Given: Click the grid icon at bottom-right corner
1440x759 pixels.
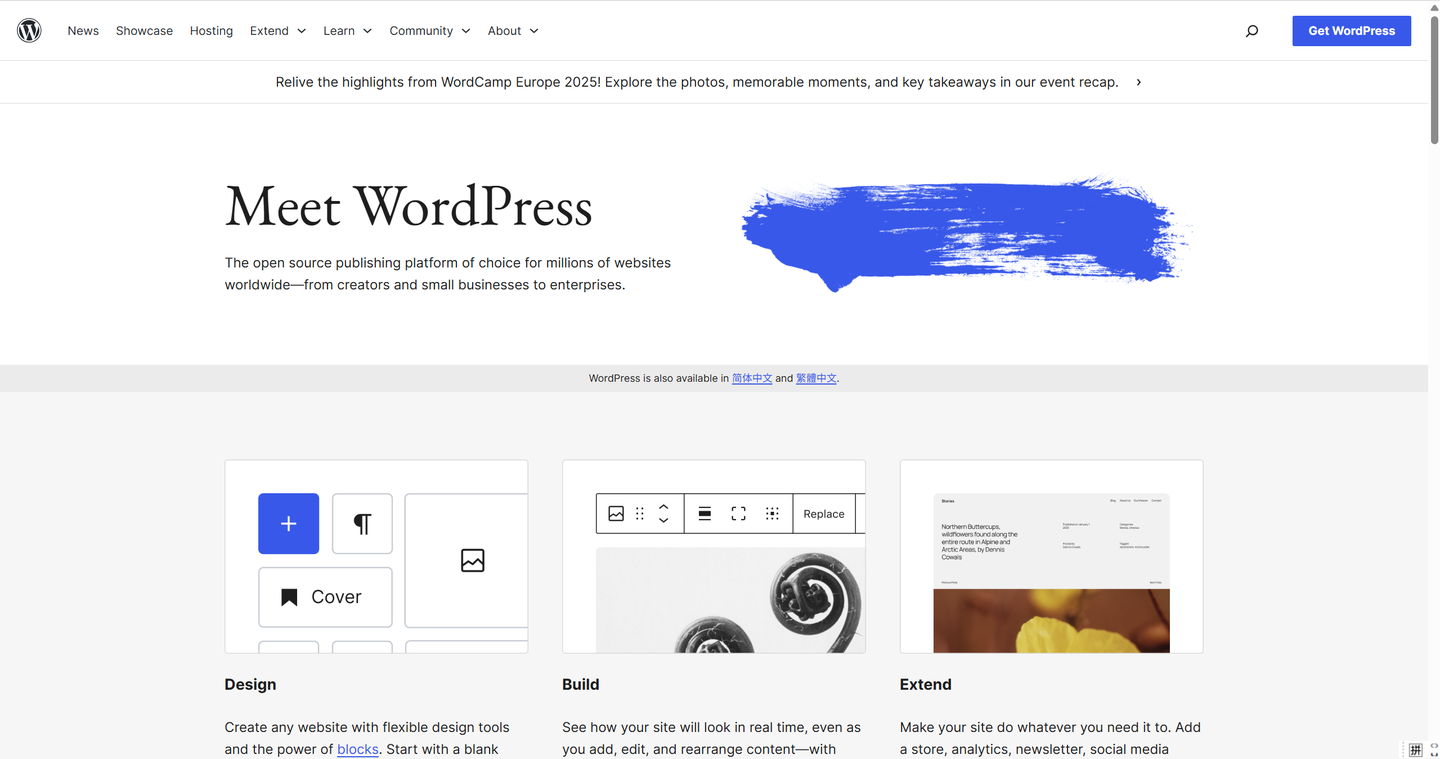Looking at the screenshot, I should click(1415, 750).
